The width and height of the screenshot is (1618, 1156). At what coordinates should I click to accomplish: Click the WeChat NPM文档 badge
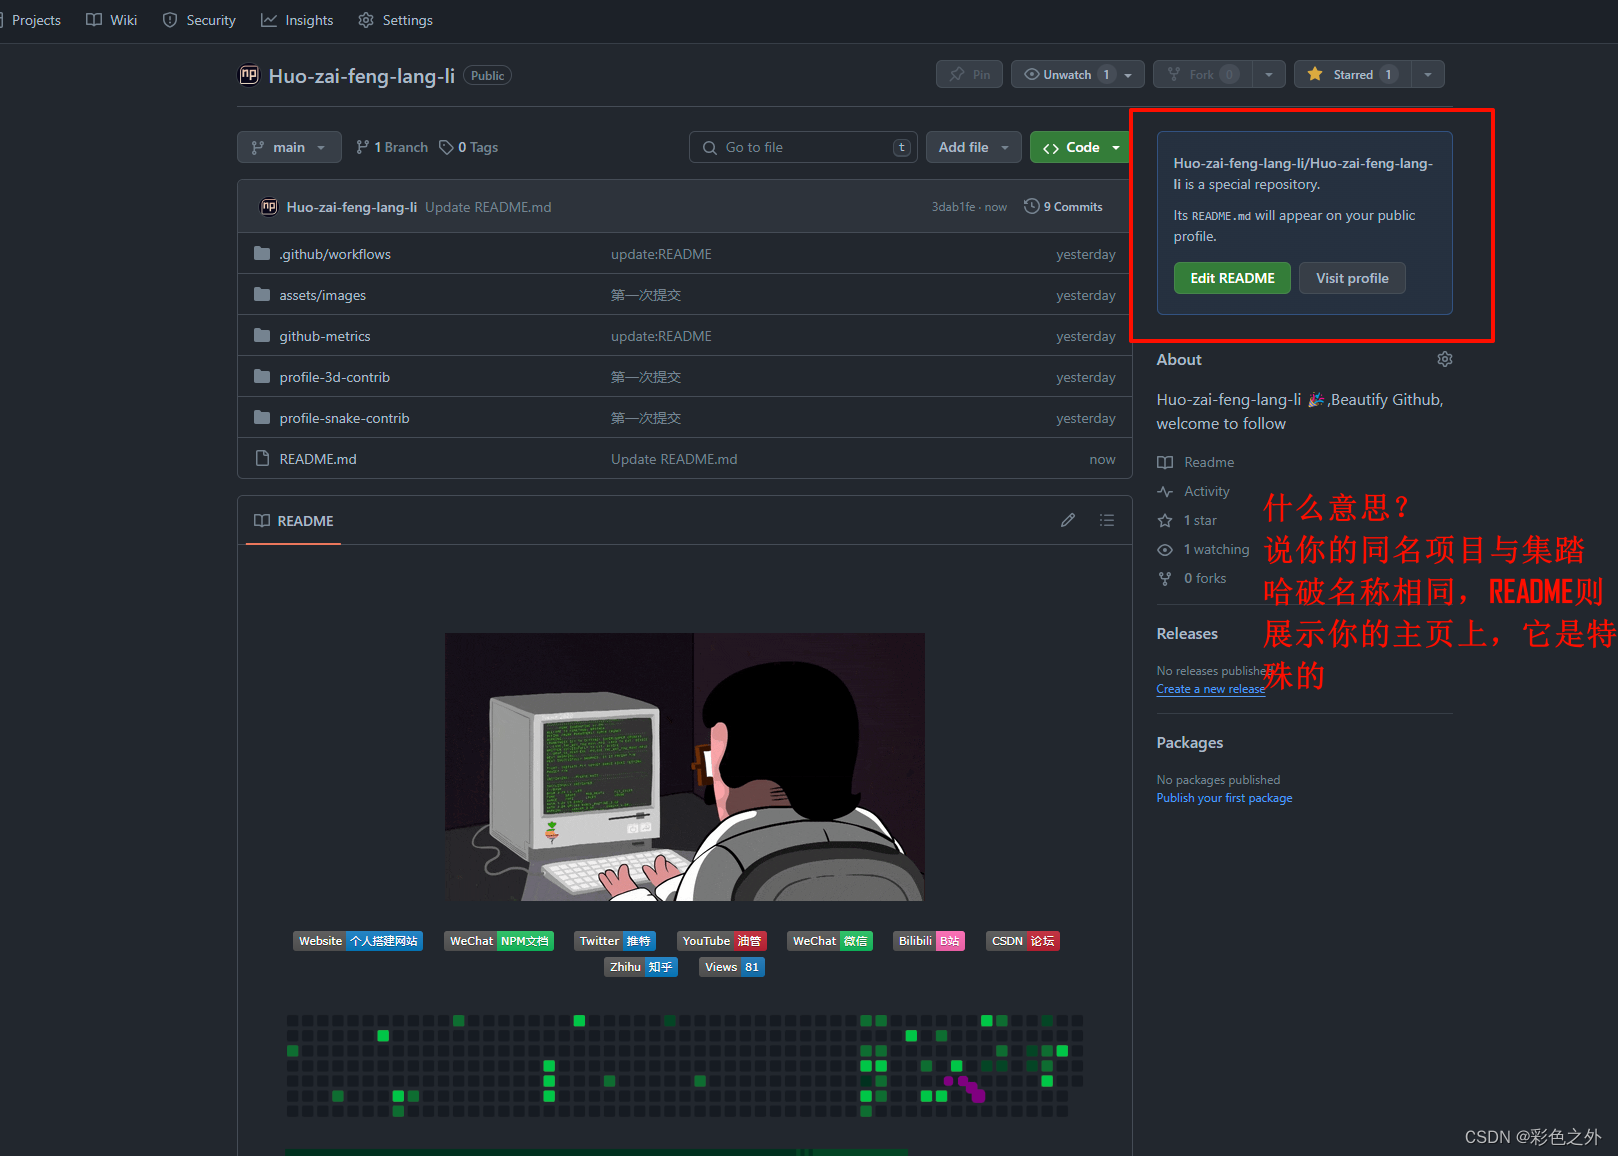click(x=499, y=941)
